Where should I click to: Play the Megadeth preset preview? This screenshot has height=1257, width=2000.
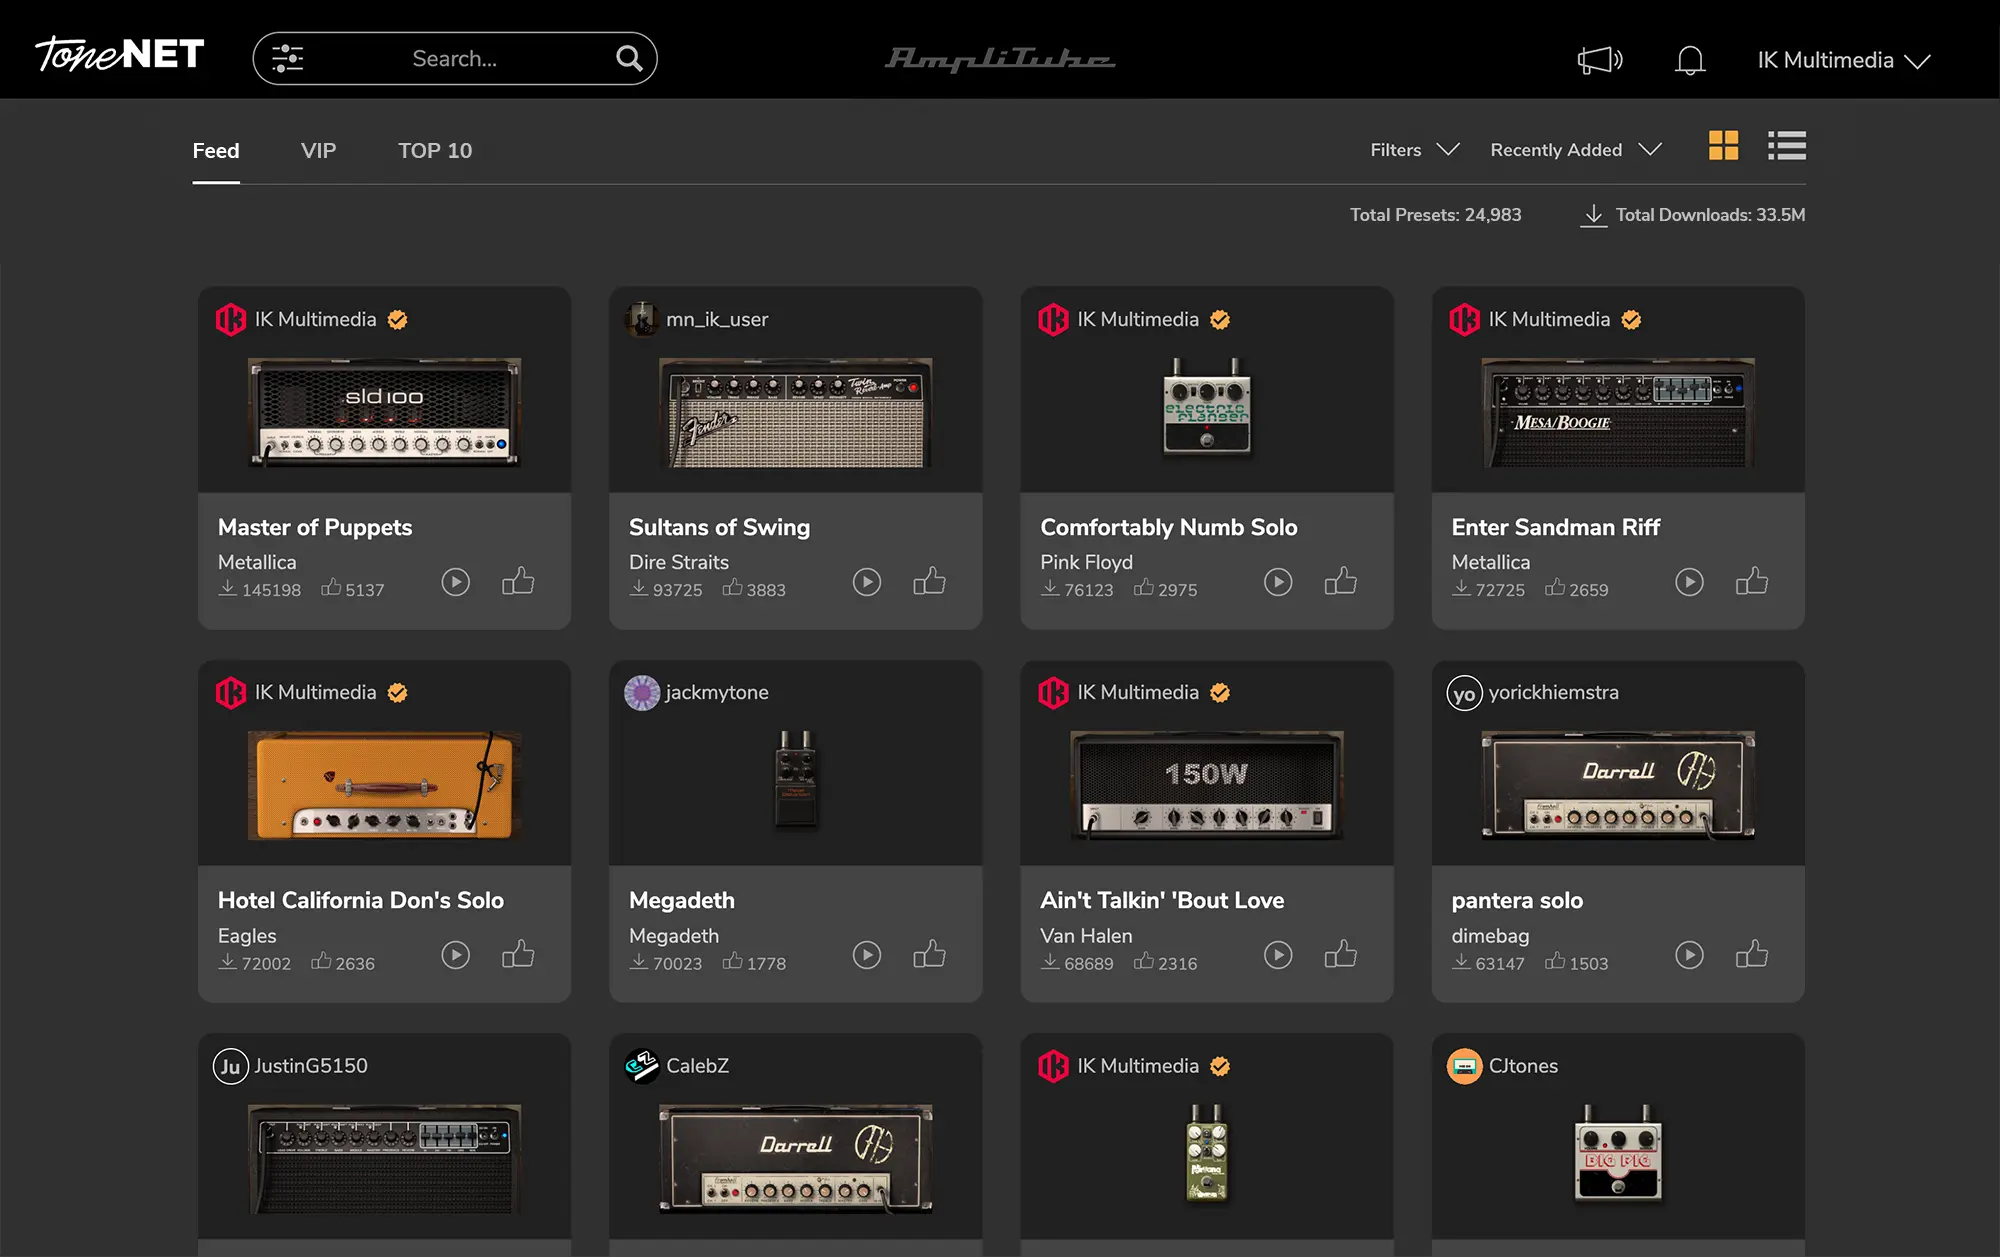(x=867, y=955)
